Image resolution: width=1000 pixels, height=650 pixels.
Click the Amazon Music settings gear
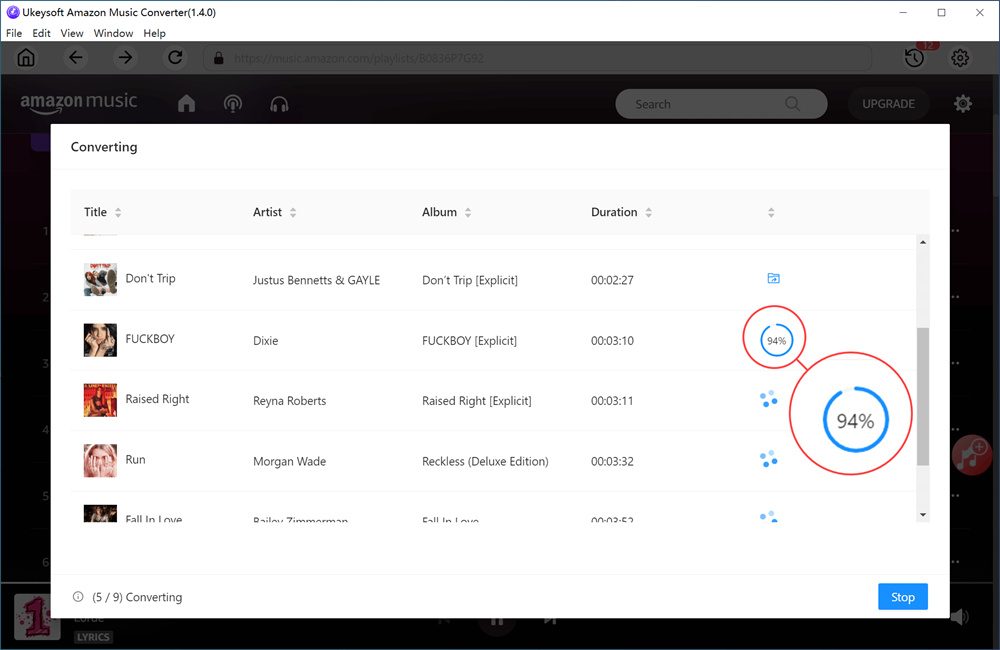[x=962, y=103]
